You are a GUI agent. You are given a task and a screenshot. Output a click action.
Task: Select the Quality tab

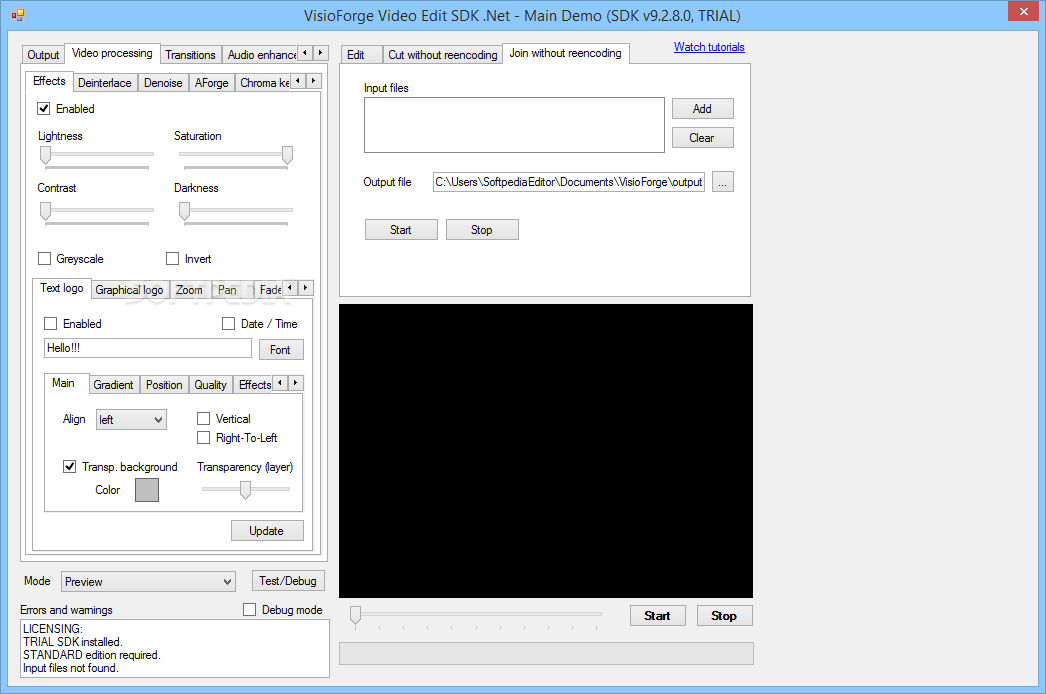[x=211, y=384]
